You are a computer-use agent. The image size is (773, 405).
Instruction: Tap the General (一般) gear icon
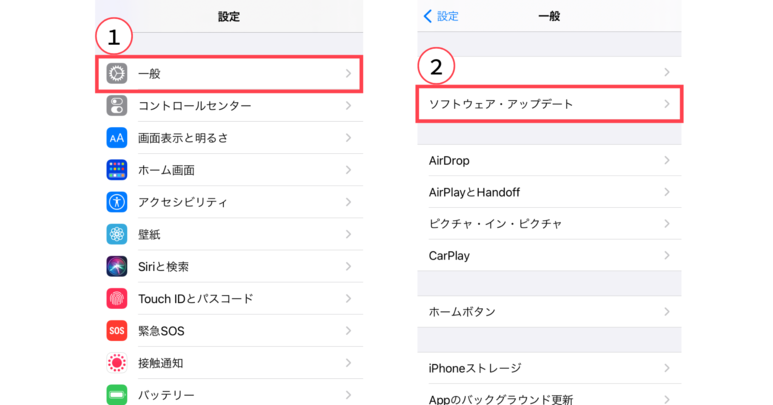(x=117, y=73)
